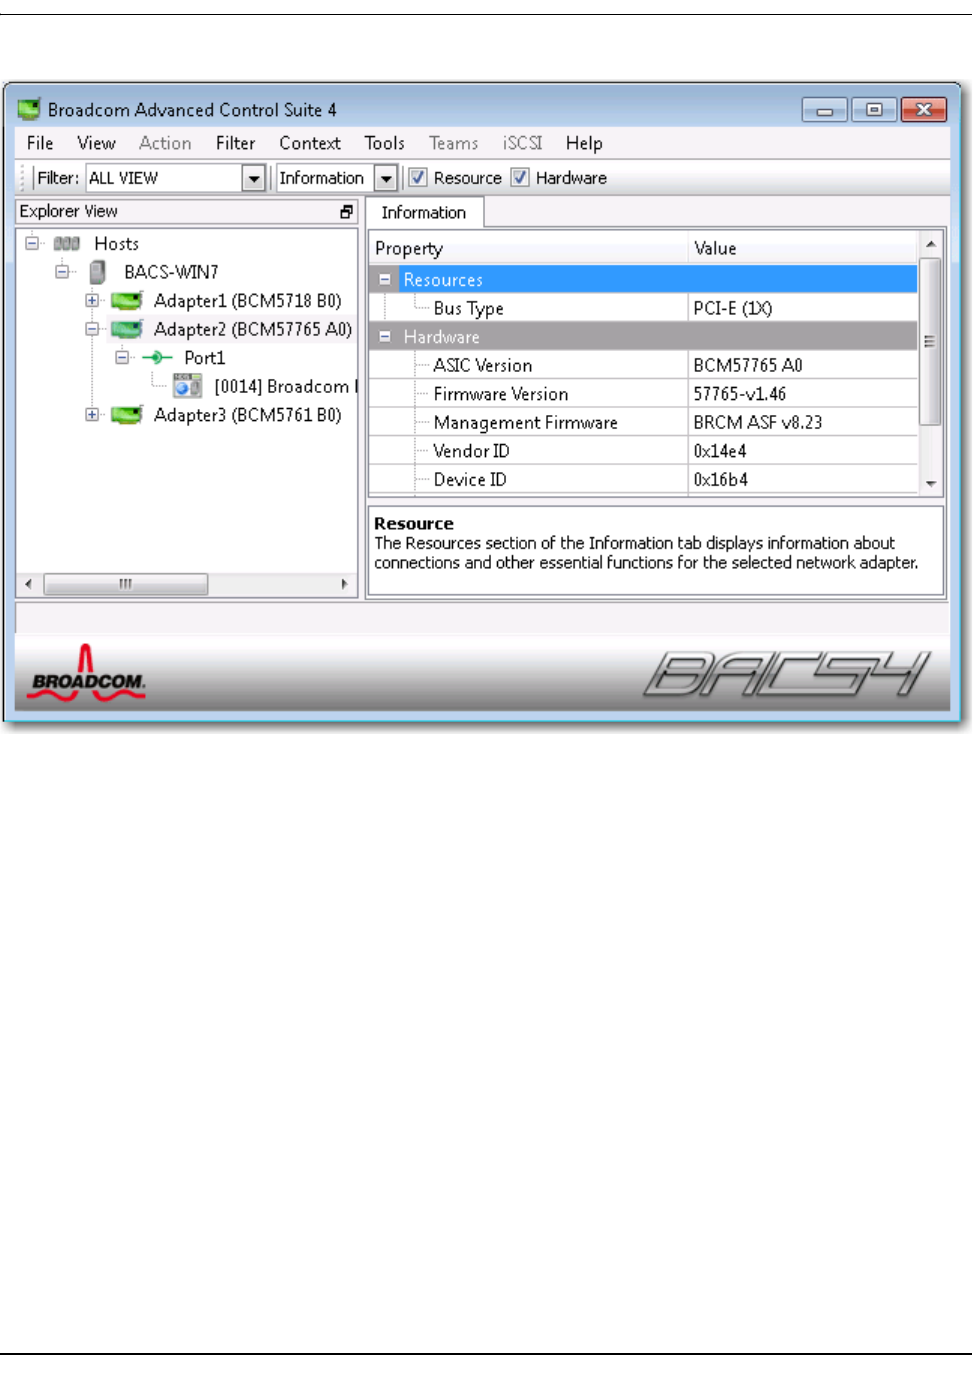The image size is (973, 1375).
Task: Undock the Explorer View pane
Action: (x=347, y=212)
